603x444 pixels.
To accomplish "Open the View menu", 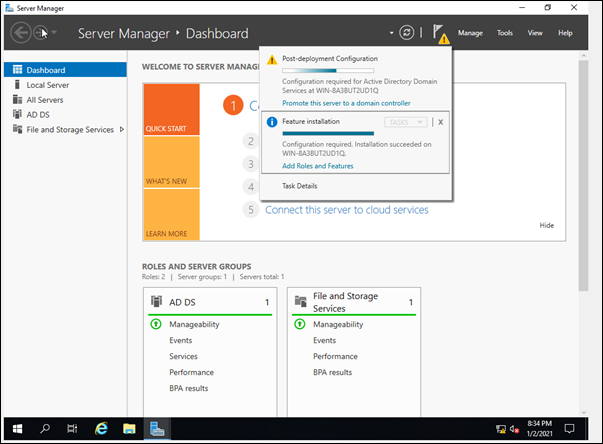I will coord(535,33).
